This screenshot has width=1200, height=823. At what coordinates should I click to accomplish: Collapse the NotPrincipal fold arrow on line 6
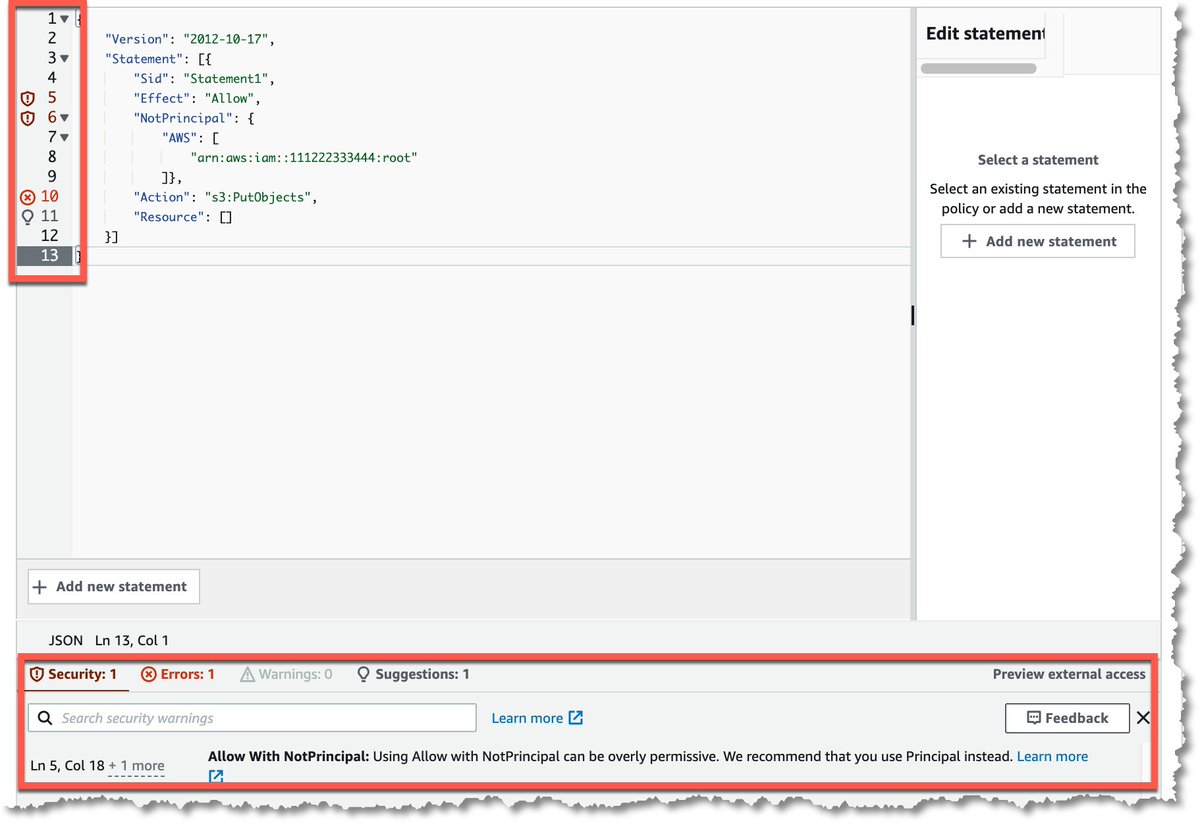(65, 118)
